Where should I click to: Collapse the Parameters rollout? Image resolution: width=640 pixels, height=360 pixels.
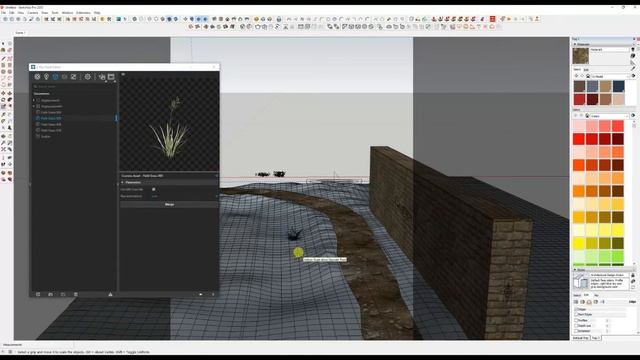122,182
